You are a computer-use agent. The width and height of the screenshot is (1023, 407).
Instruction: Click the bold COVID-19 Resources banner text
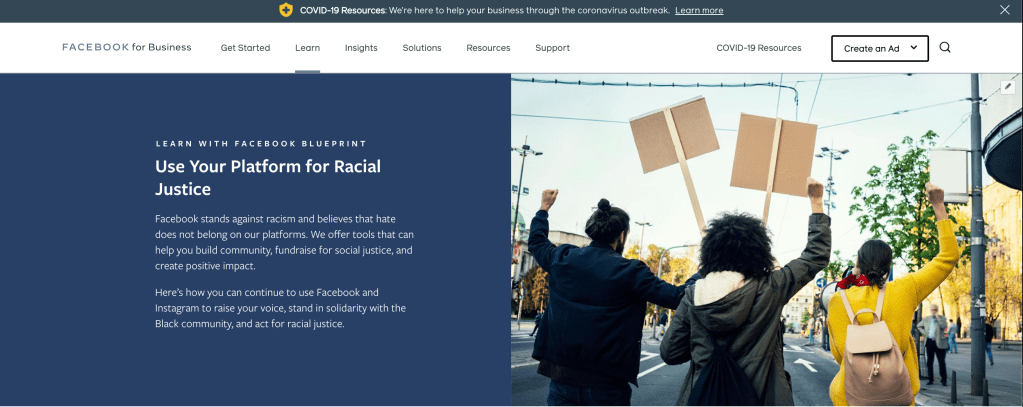pos(341,10)
